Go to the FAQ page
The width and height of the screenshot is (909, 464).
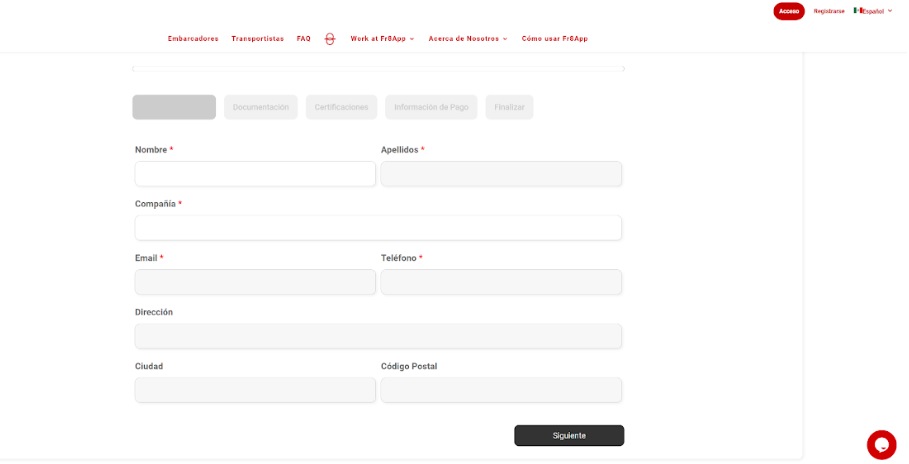(x=304, y=39)
